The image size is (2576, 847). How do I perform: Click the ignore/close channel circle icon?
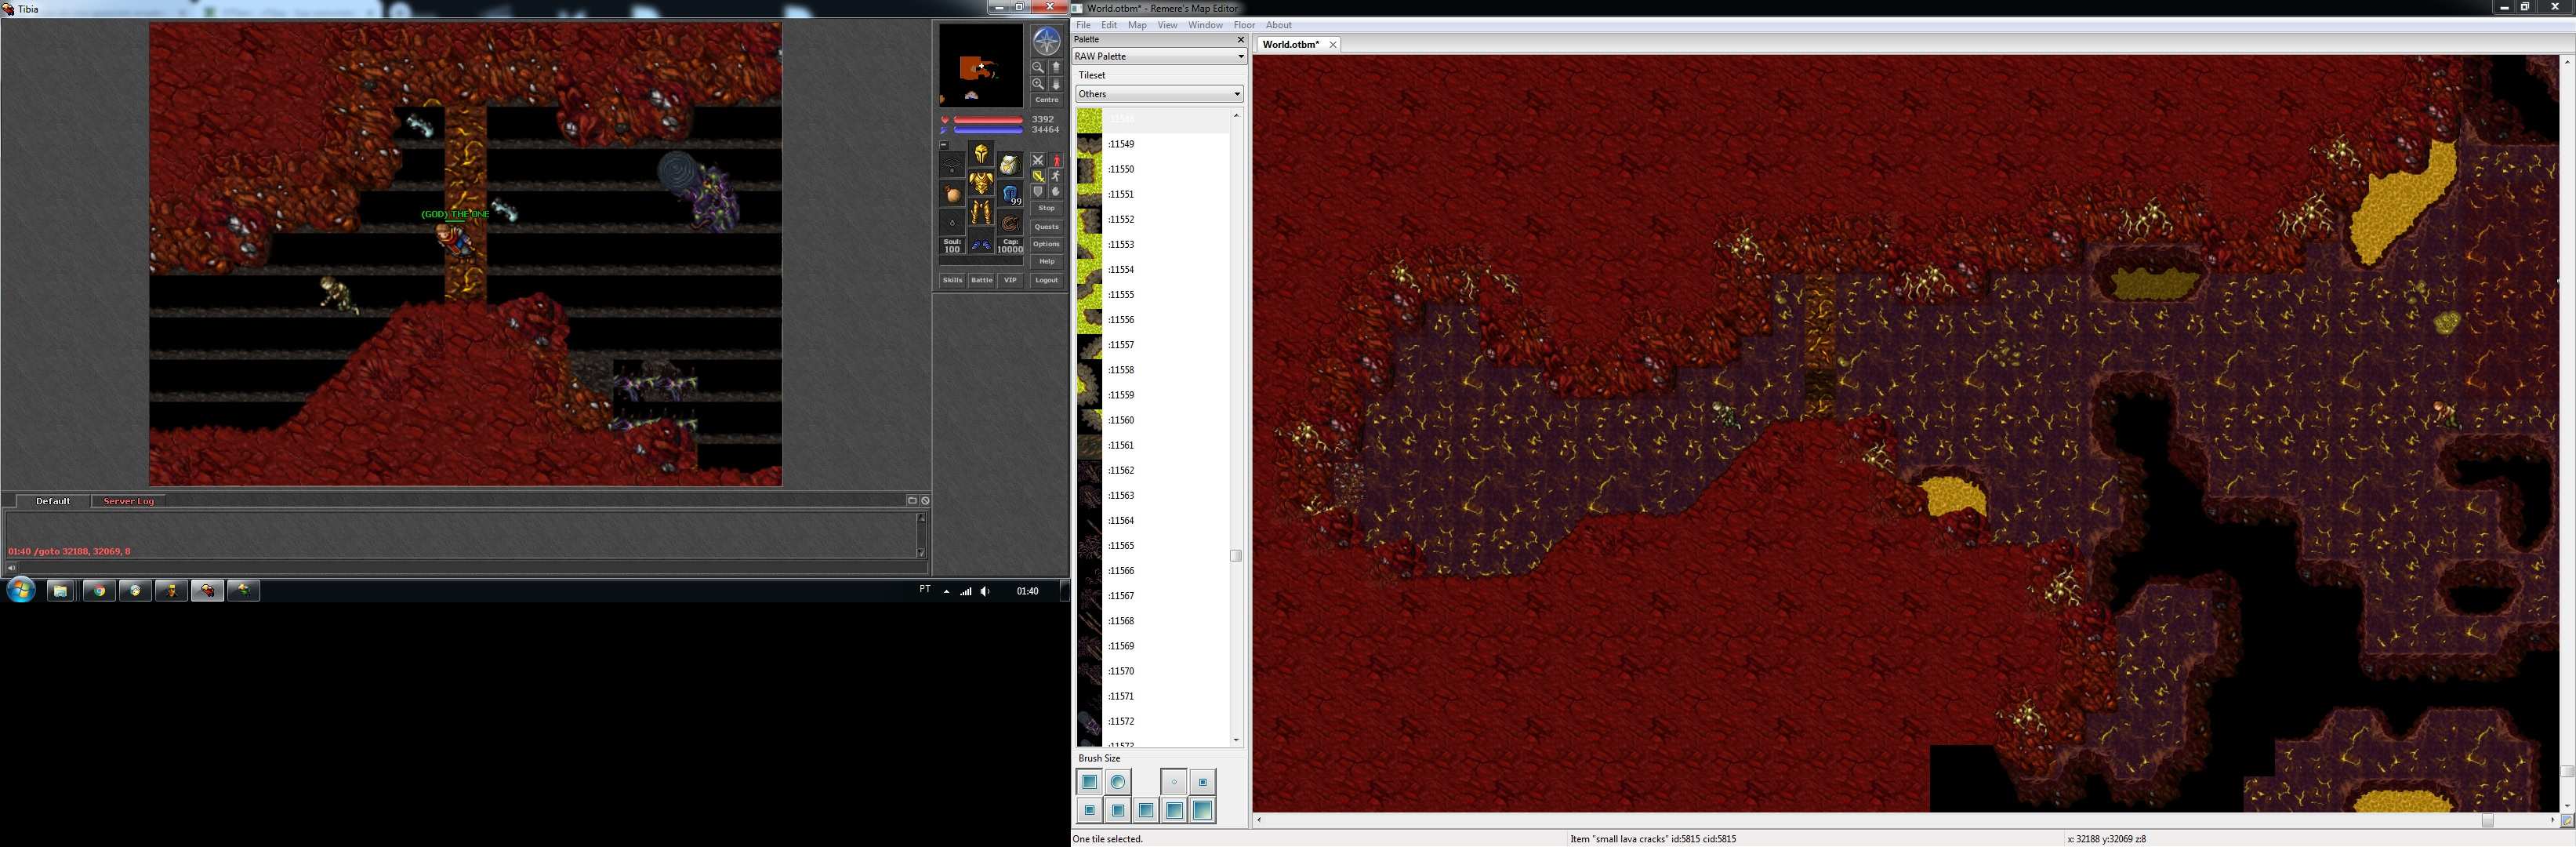click(x=925, y=500)
